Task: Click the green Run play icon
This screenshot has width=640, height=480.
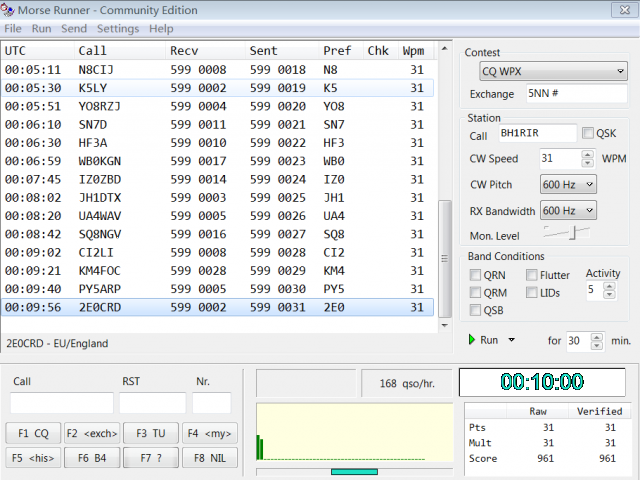Action: [x=472, y=340]
